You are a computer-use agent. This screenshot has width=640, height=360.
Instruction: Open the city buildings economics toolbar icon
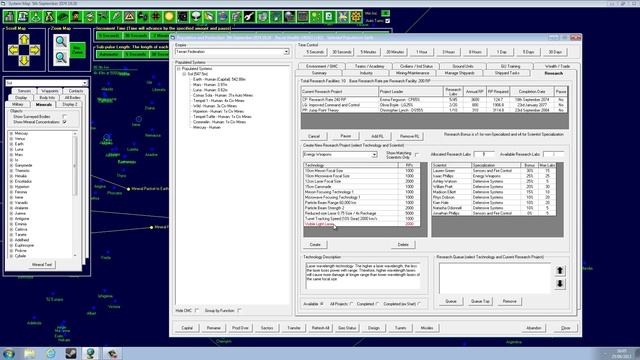click(x=9, y=17)
